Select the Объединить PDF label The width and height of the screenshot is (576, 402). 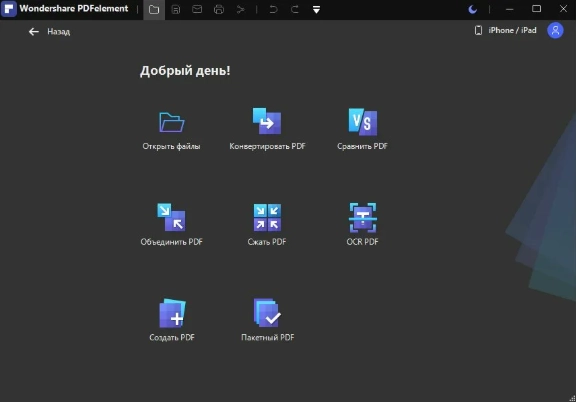click(x=172, y=242)
